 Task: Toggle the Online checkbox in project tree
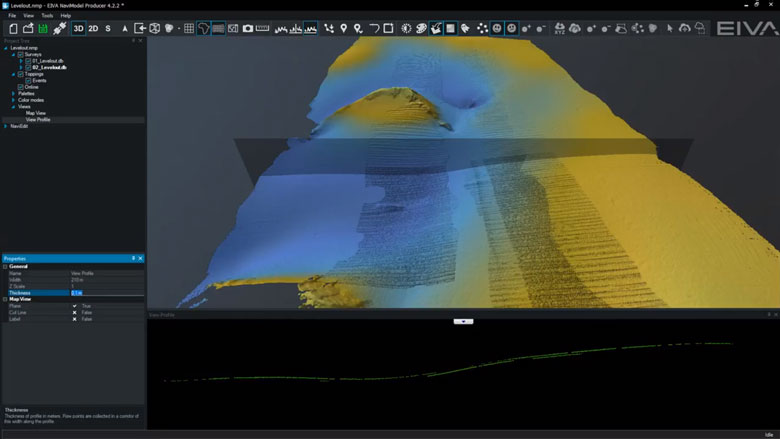(x=20, y=87)
